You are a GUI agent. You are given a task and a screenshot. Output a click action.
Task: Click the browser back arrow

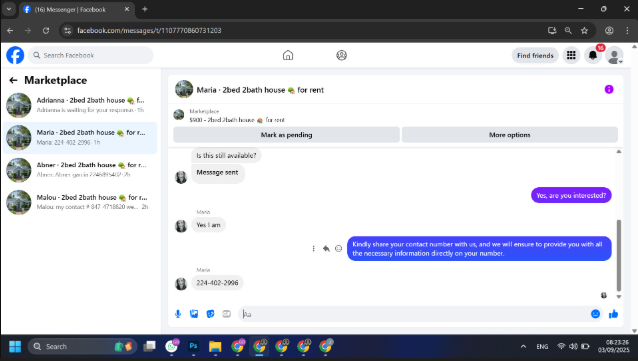pos(10,31)
